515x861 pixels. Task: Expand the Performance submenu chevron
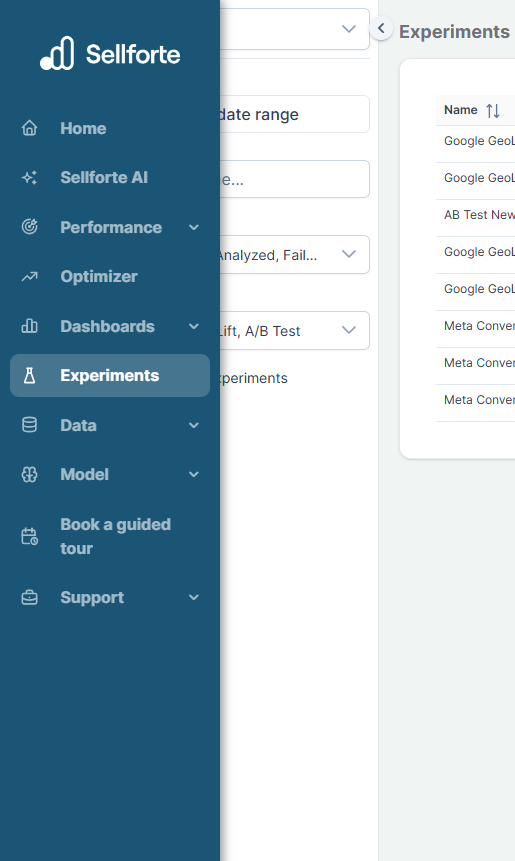coord(194,227)
